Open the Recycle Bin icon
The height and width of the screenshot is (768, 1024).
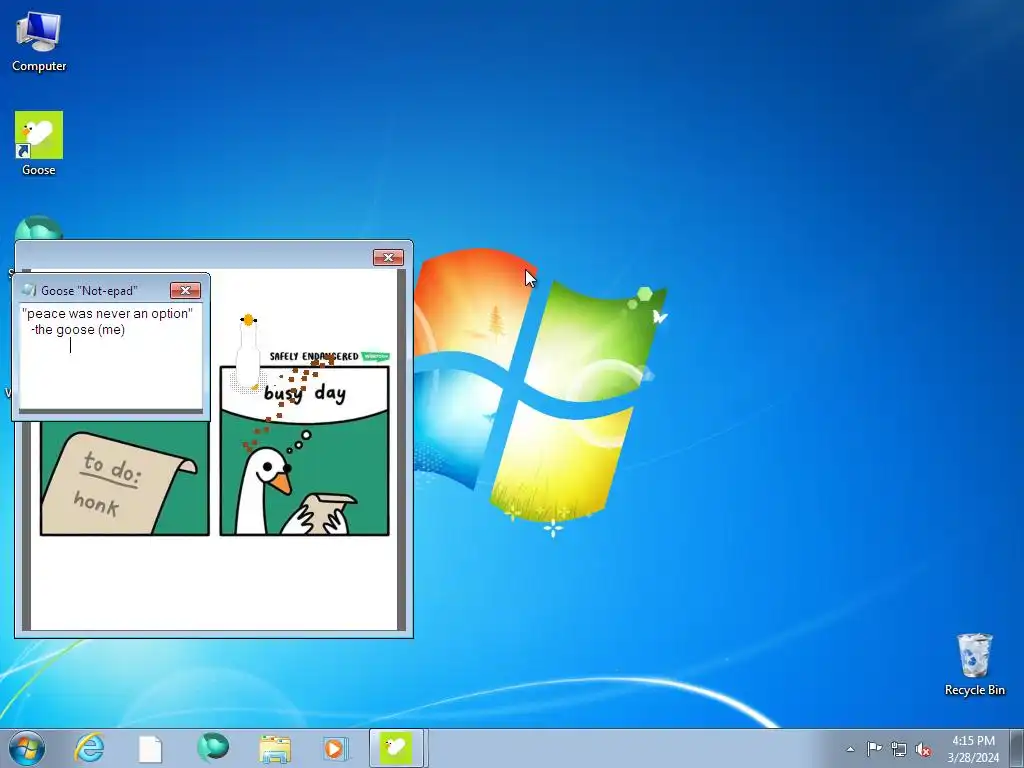point(974,664)
